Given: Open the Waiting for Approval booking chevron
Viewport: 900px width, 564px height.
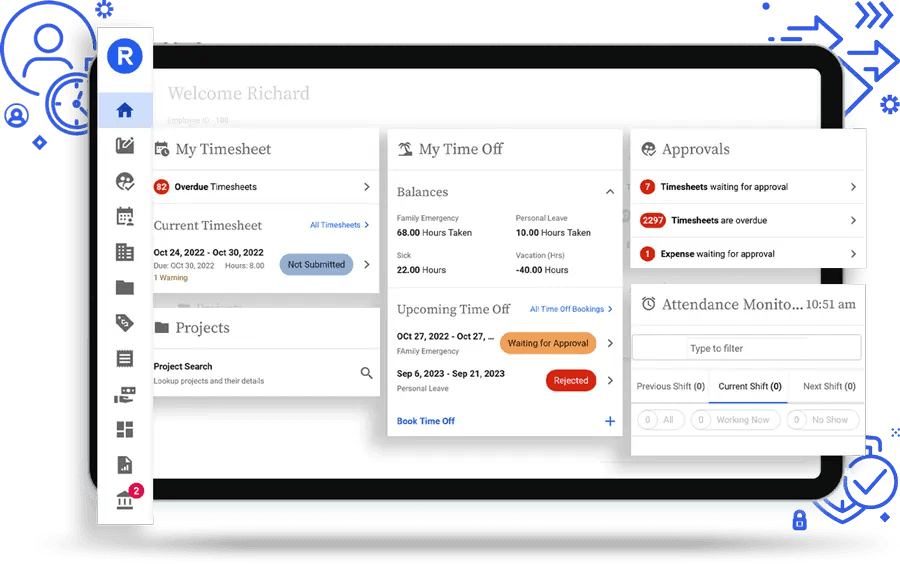Looking at the screenshot, I should (610, 343).
